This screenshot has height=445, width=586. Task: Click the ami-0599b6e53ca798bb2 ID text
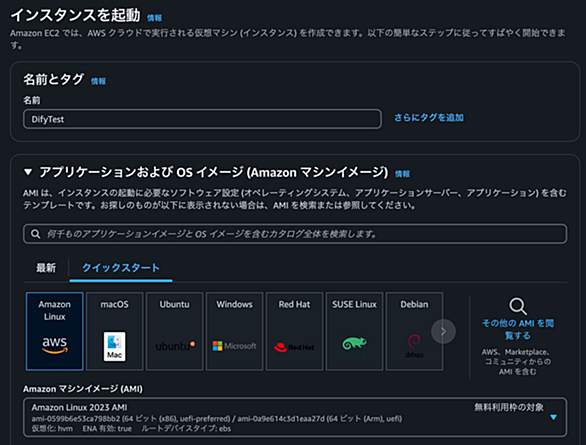[76, 418]
